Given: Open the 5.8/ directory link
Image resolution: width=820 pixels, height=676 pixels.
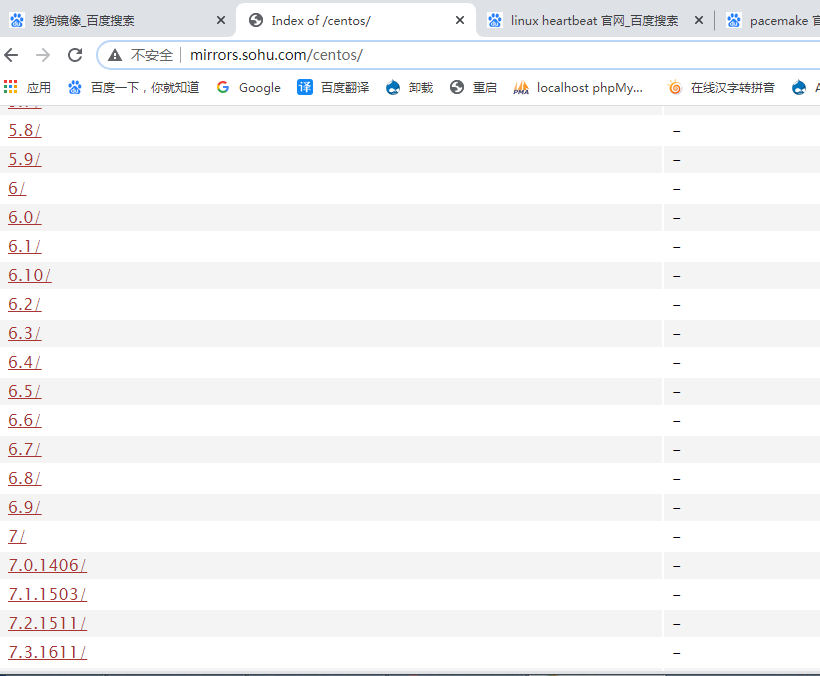Looking at the screenshot, I should click(25, 130).
